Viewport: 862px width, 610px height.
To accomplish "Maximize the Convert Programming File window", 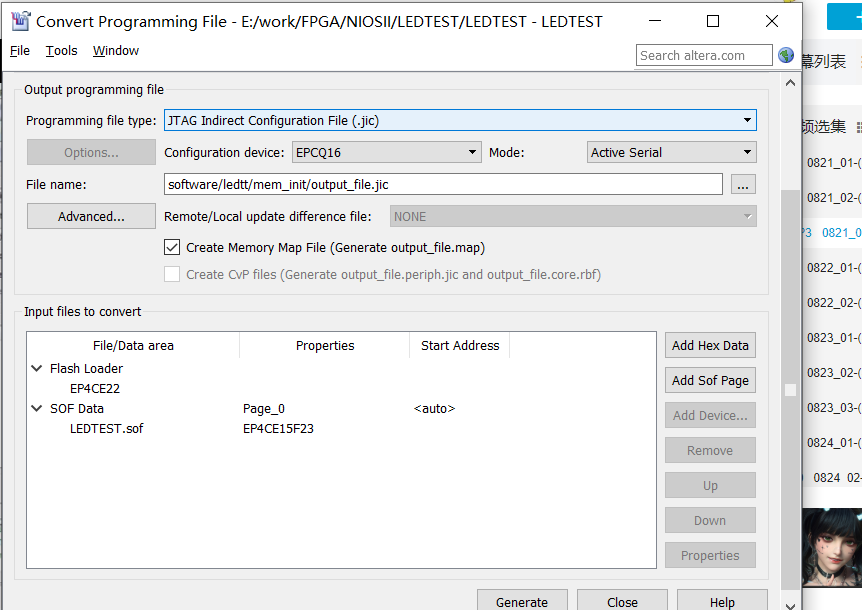I will point(713,21).
